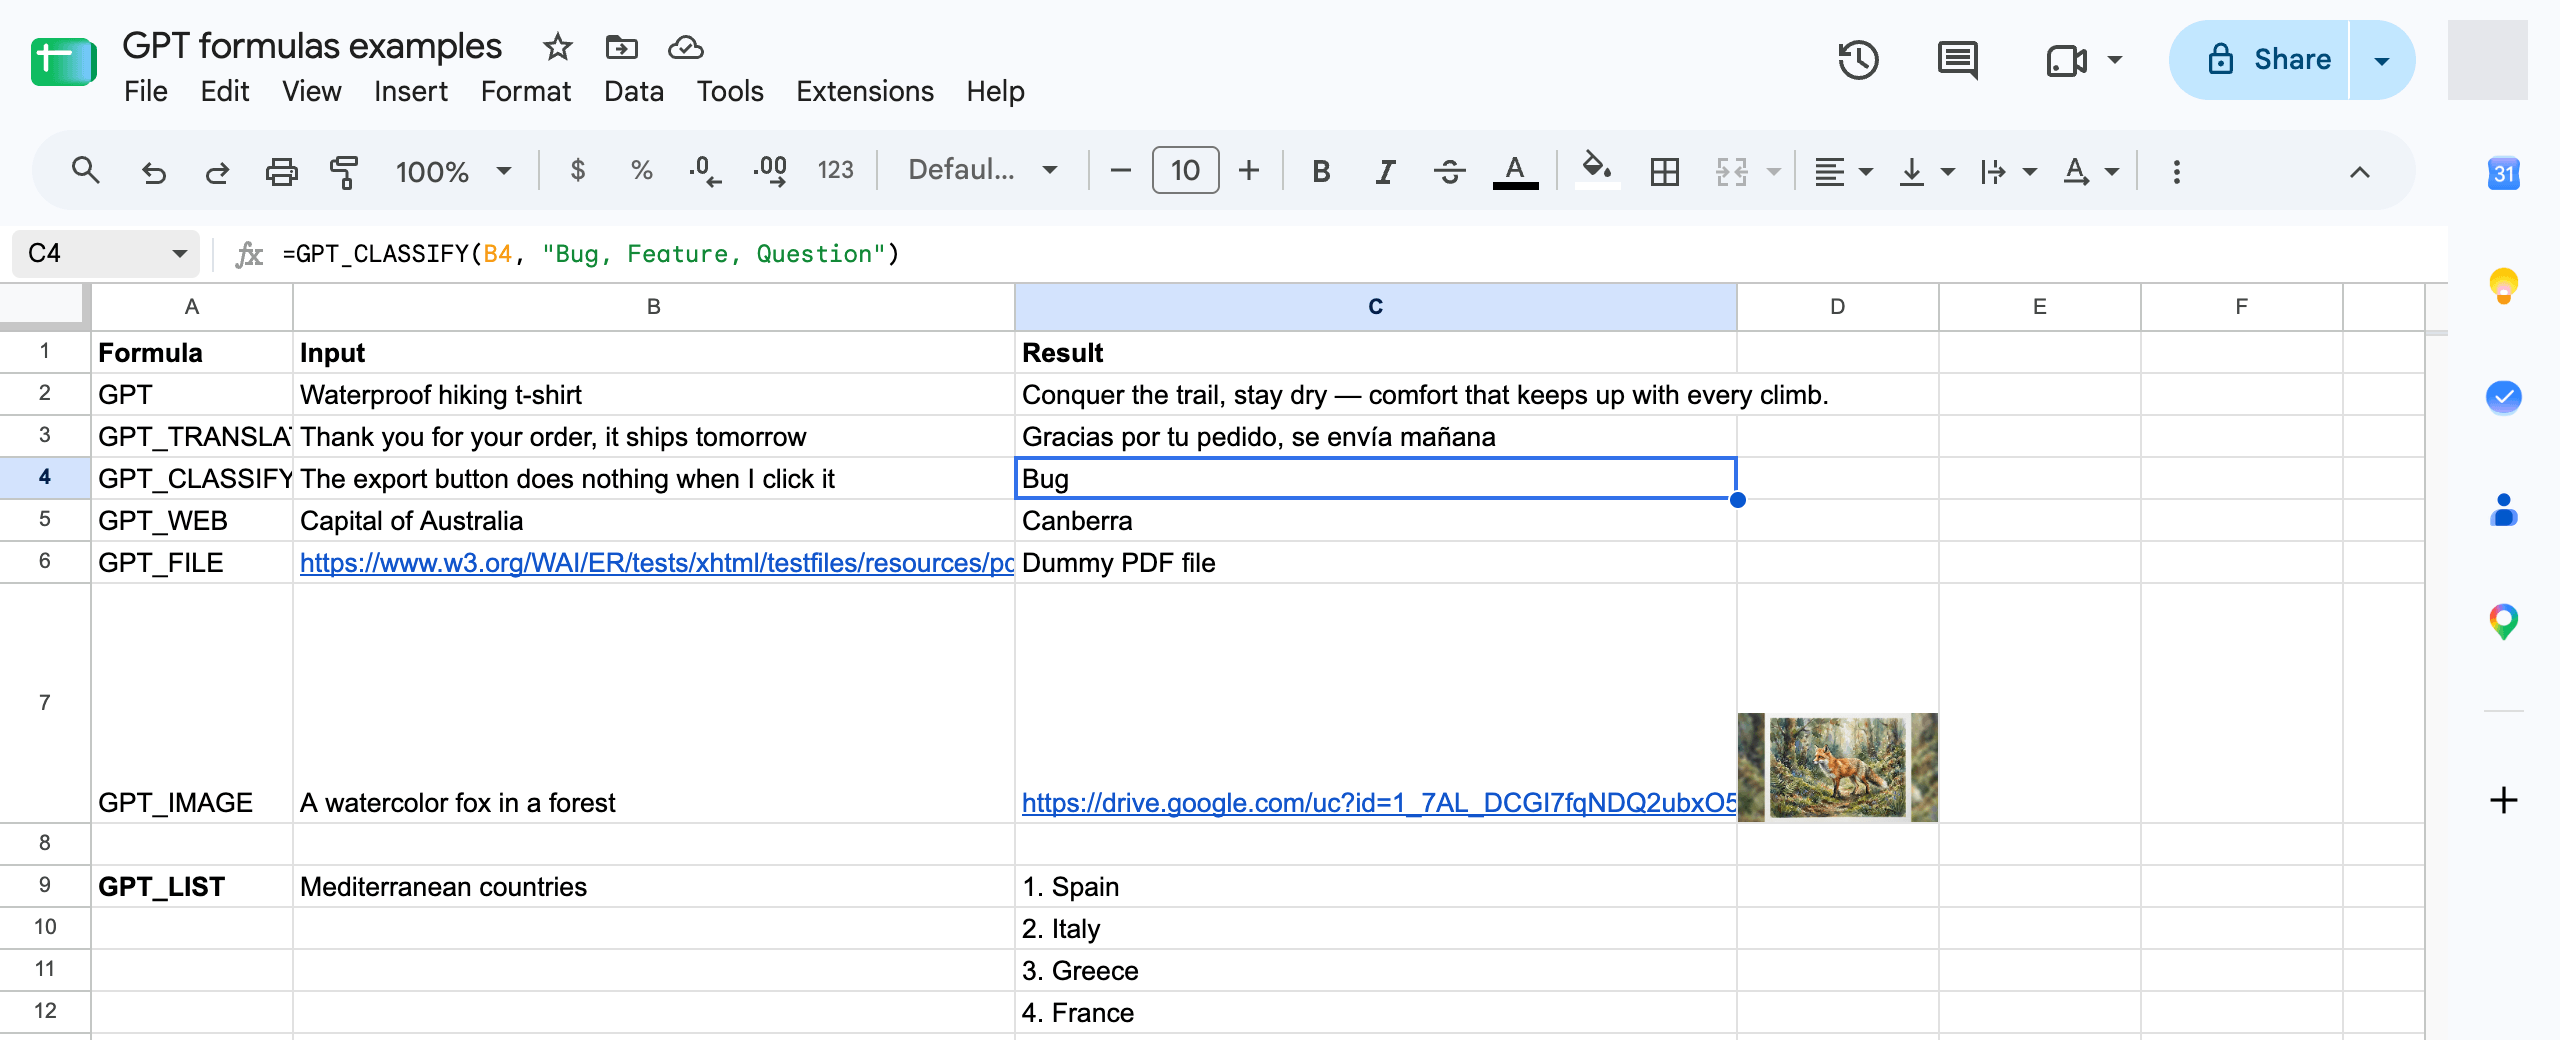Increase decimal places

click(x=770, y=171)
